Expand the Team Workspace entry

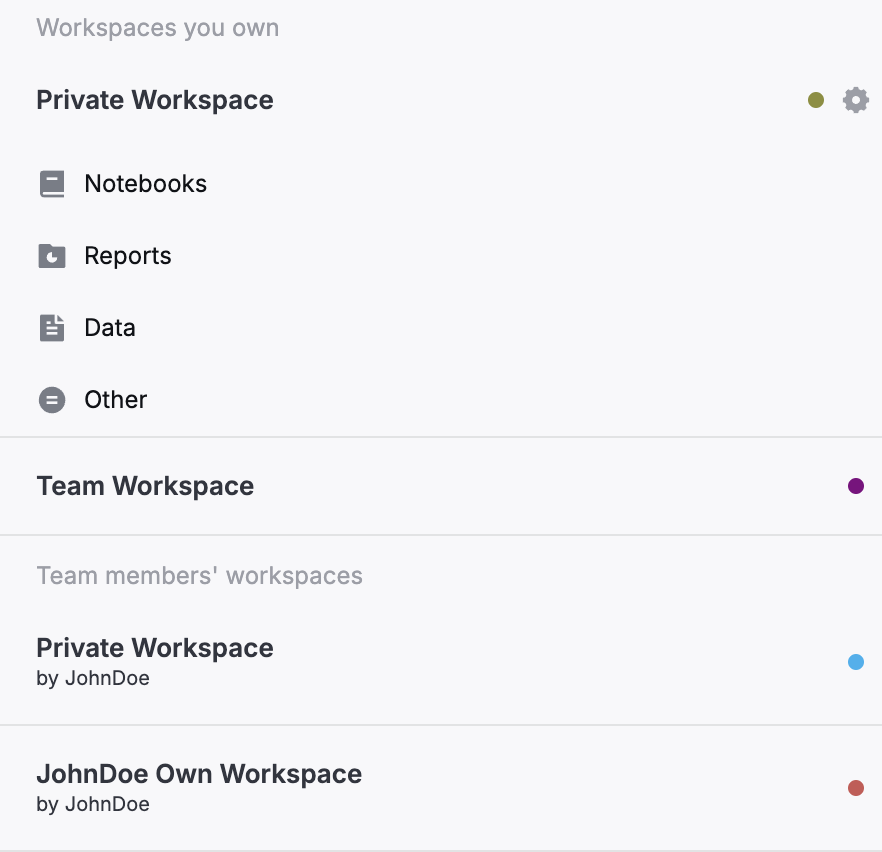coord(144,486)
